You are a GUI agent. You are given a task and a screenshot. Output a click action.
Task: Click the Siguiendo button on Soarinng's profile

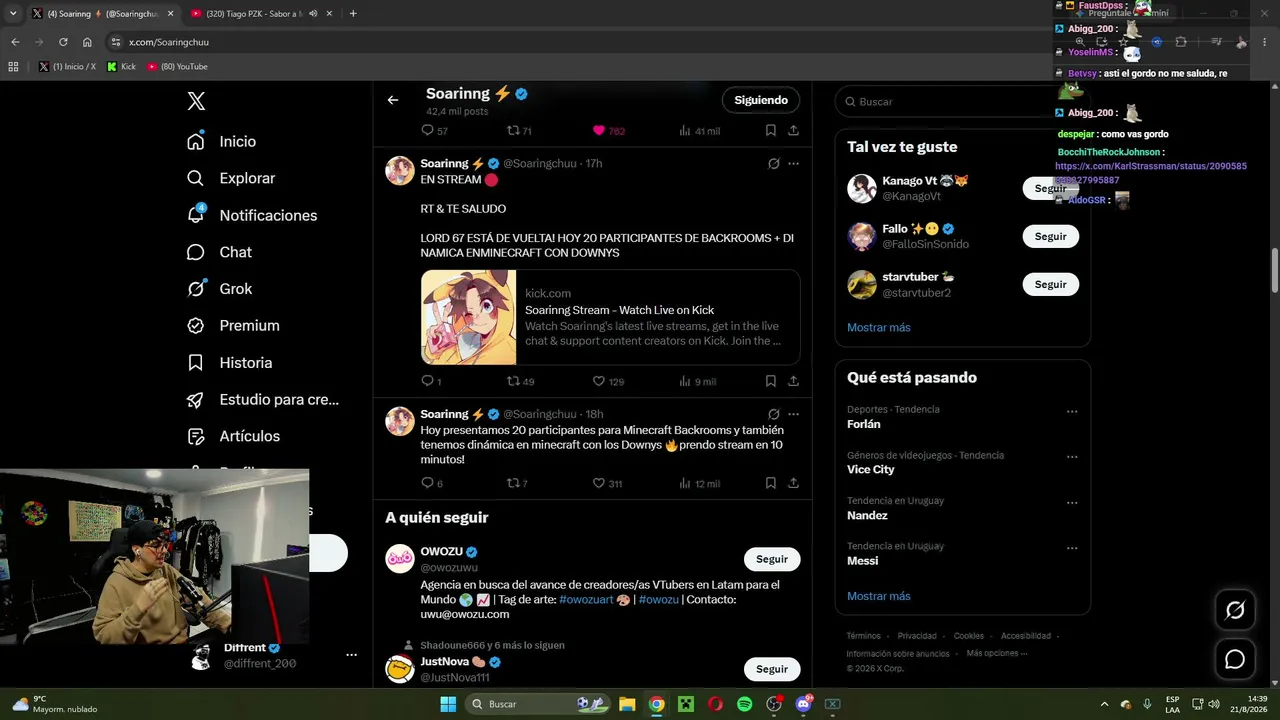[x=761, y=100]
